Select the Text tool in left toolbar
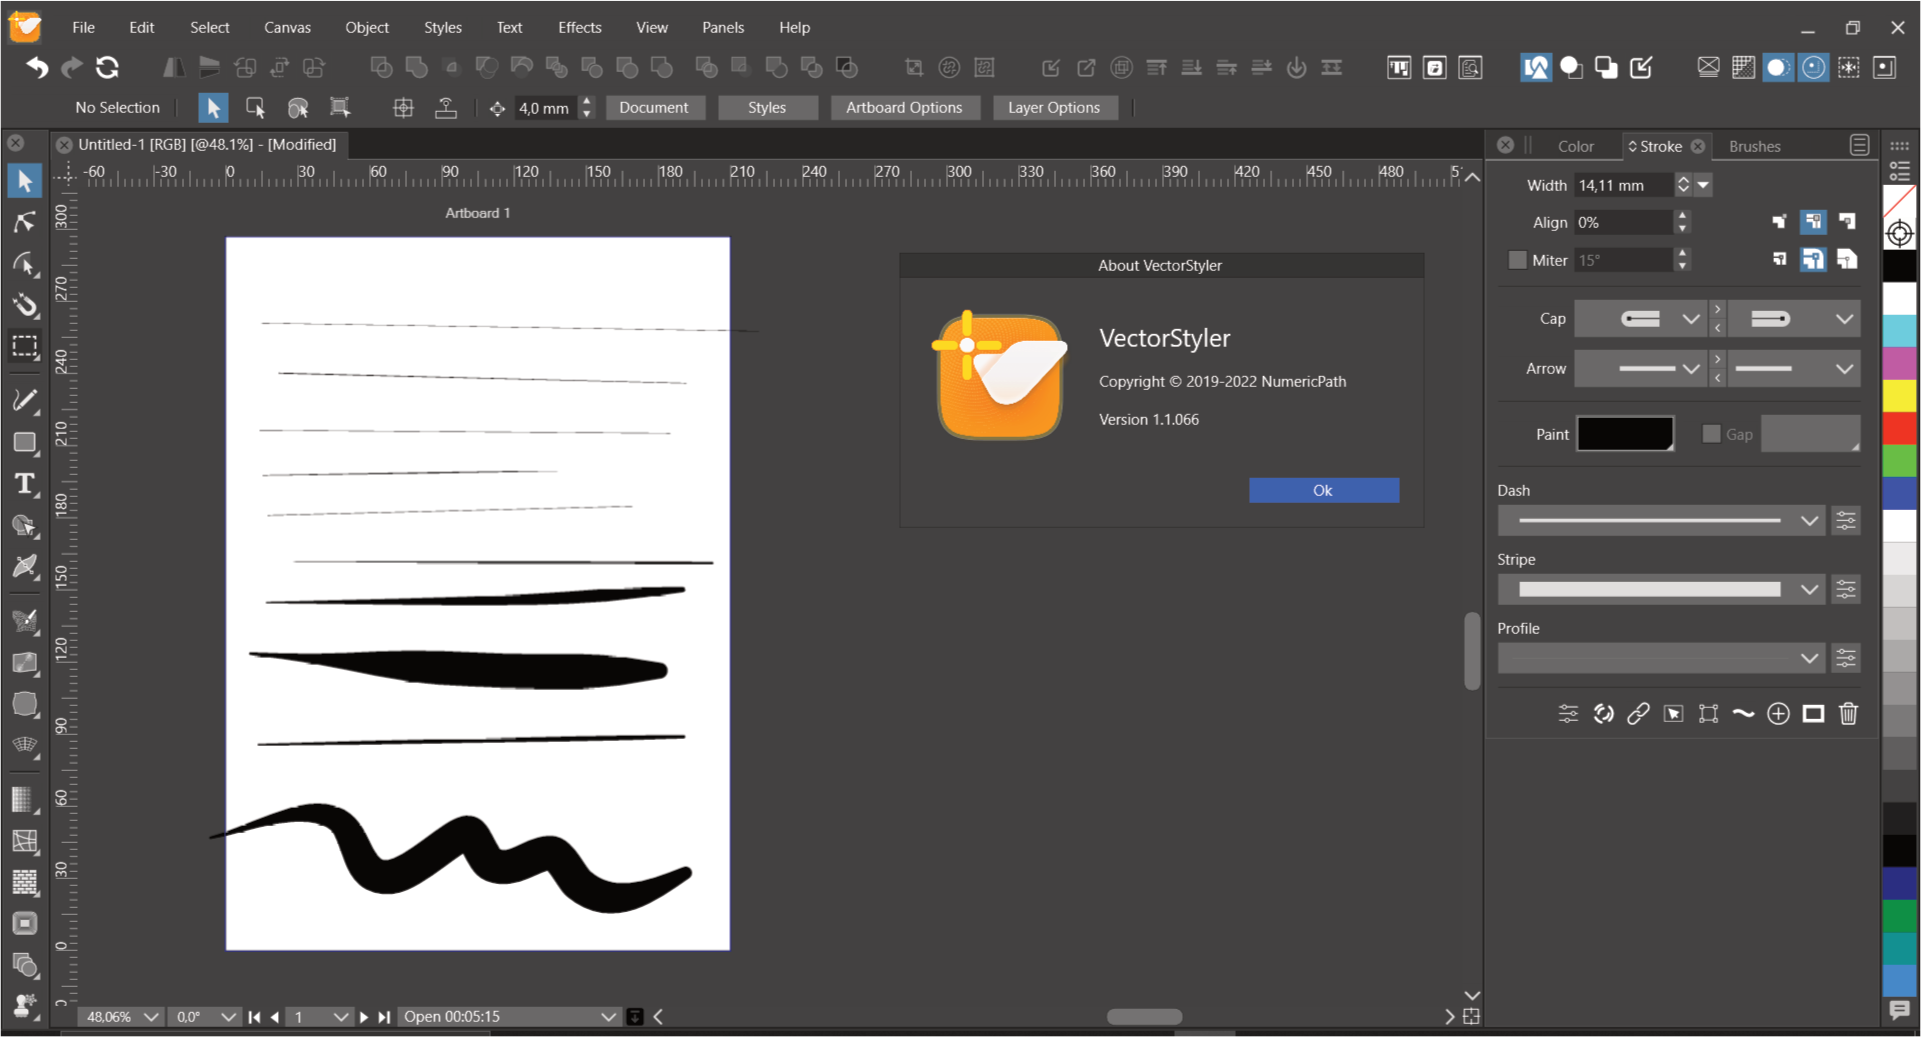 coord(25,484)
